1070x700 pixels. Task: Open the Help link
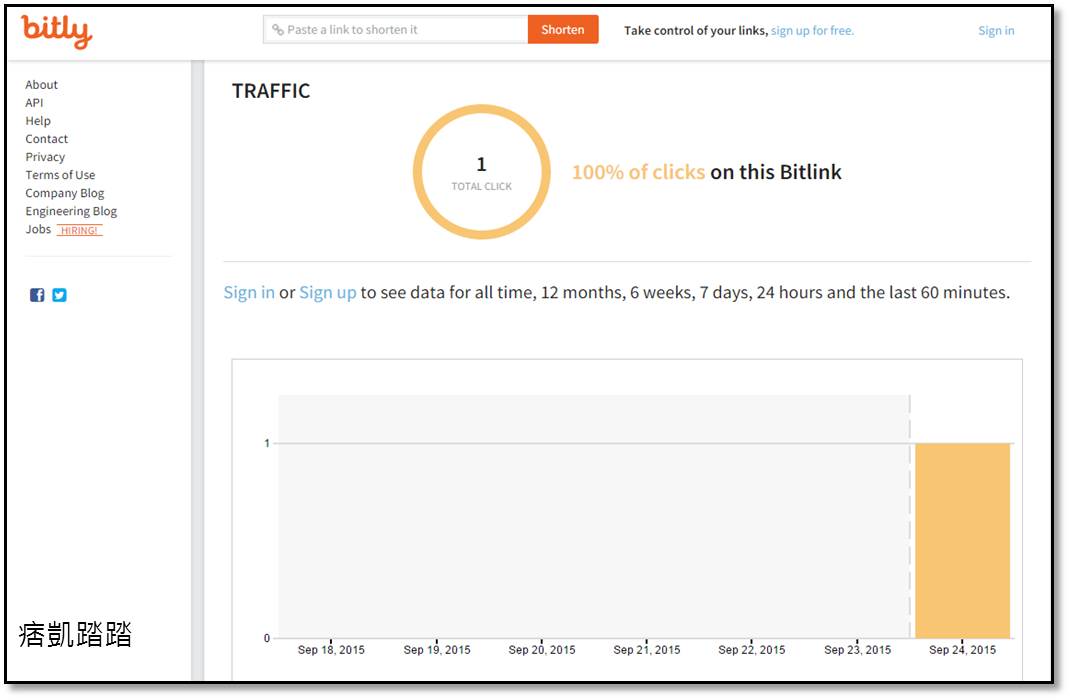coord(38,121)
